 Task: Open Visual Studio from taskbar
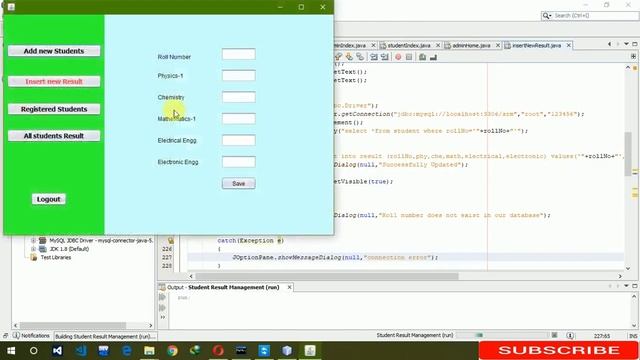57,351
